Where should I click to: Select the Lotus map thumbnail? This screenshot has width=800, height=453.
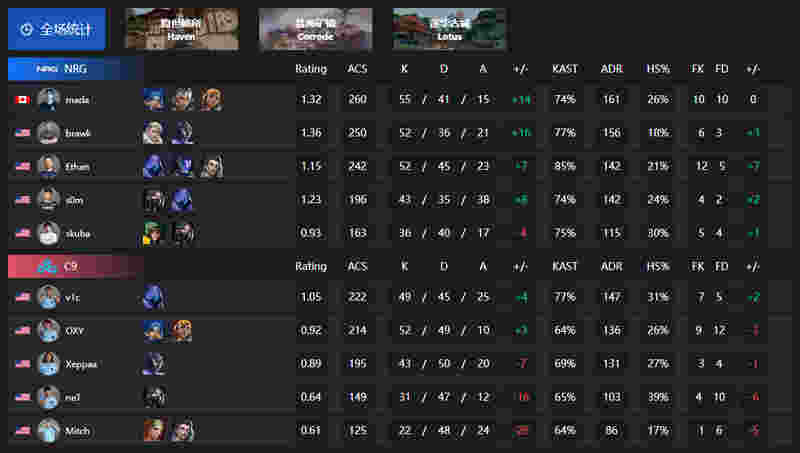pos(449,29)
